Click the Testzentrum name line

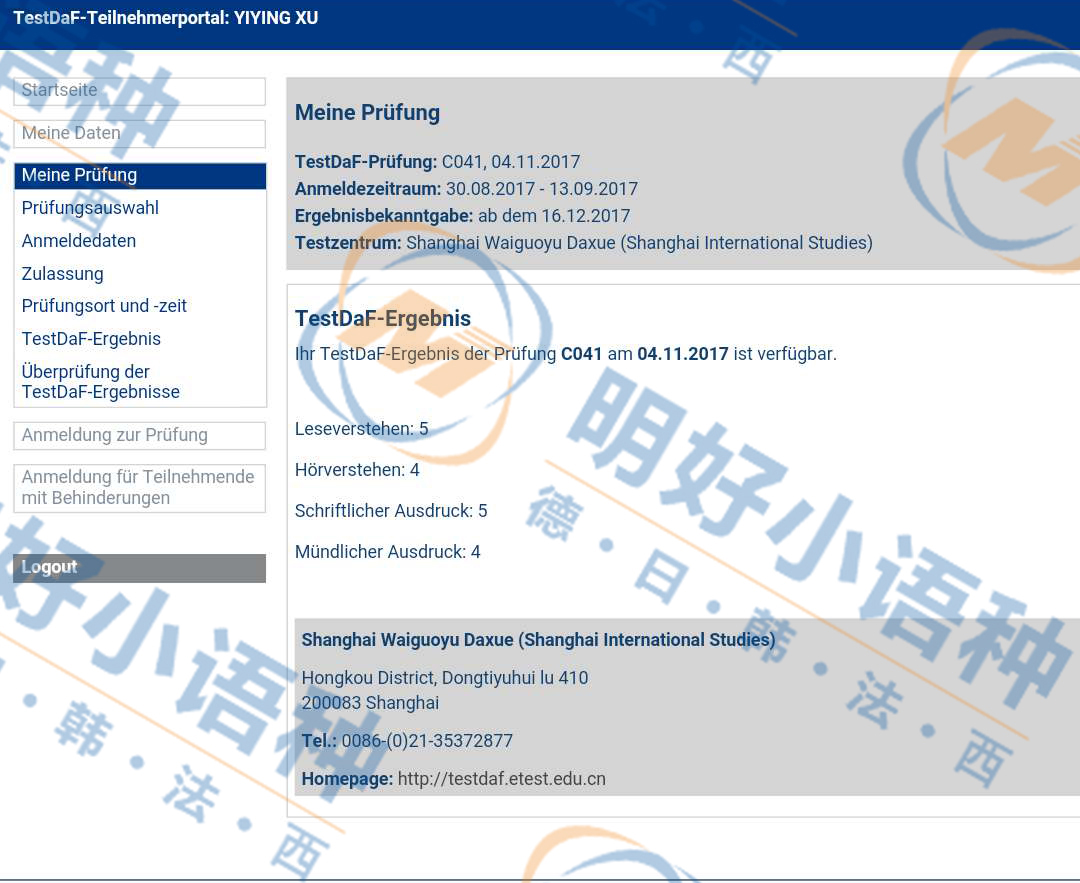tap(583, 243)
